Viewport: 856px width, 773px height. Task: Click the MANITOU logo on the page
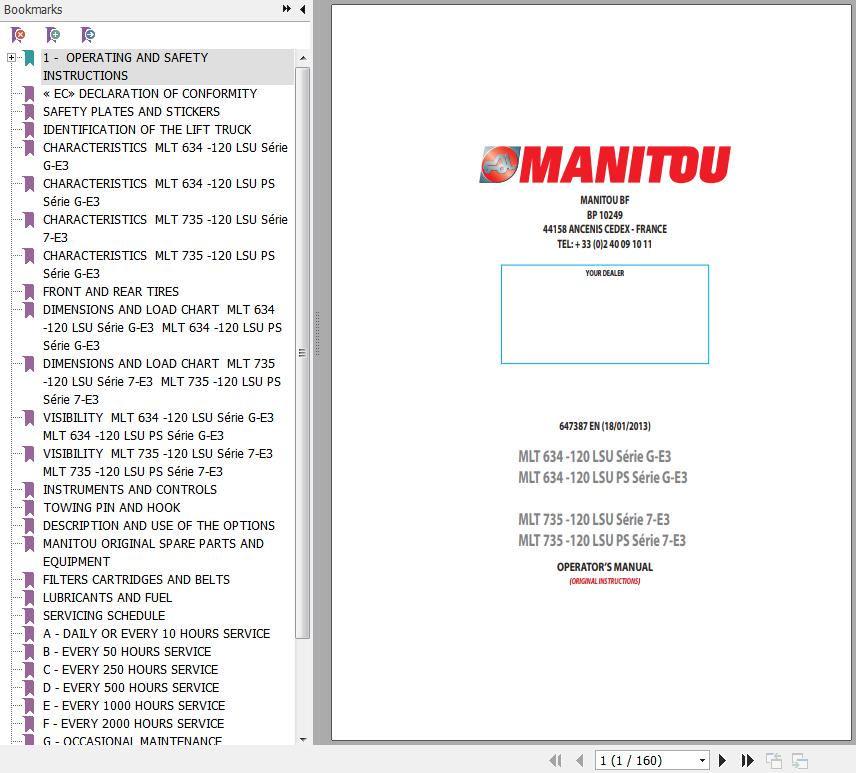click(x=605, y=164)
